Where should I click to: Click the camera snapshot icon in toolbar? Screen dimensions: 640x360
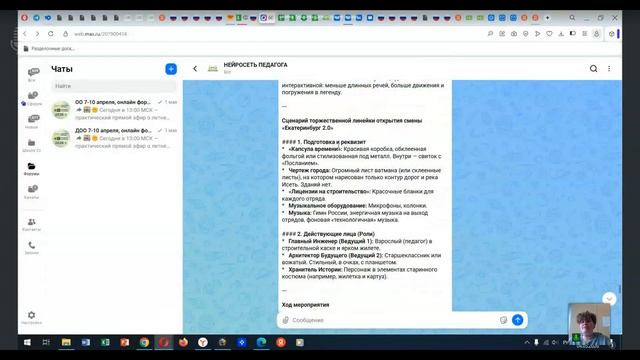[514, 34]
